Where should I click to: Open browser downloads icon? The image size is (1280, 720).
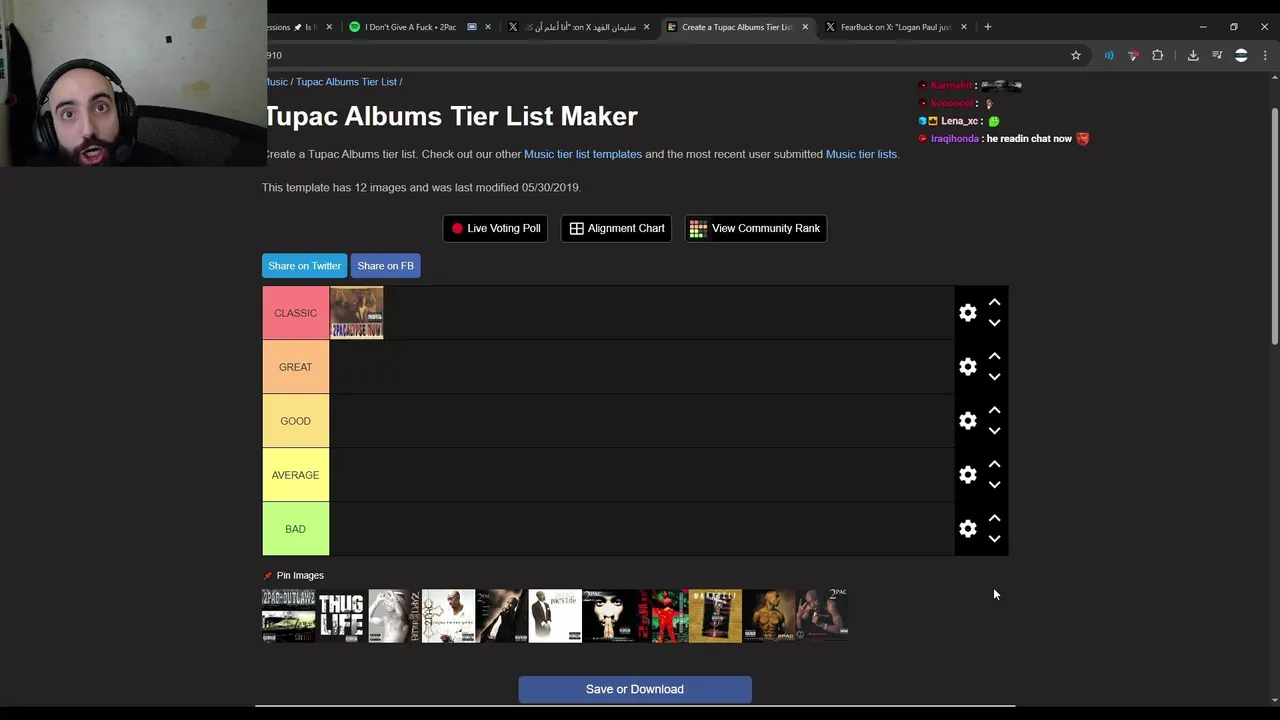pos(1193,56)
